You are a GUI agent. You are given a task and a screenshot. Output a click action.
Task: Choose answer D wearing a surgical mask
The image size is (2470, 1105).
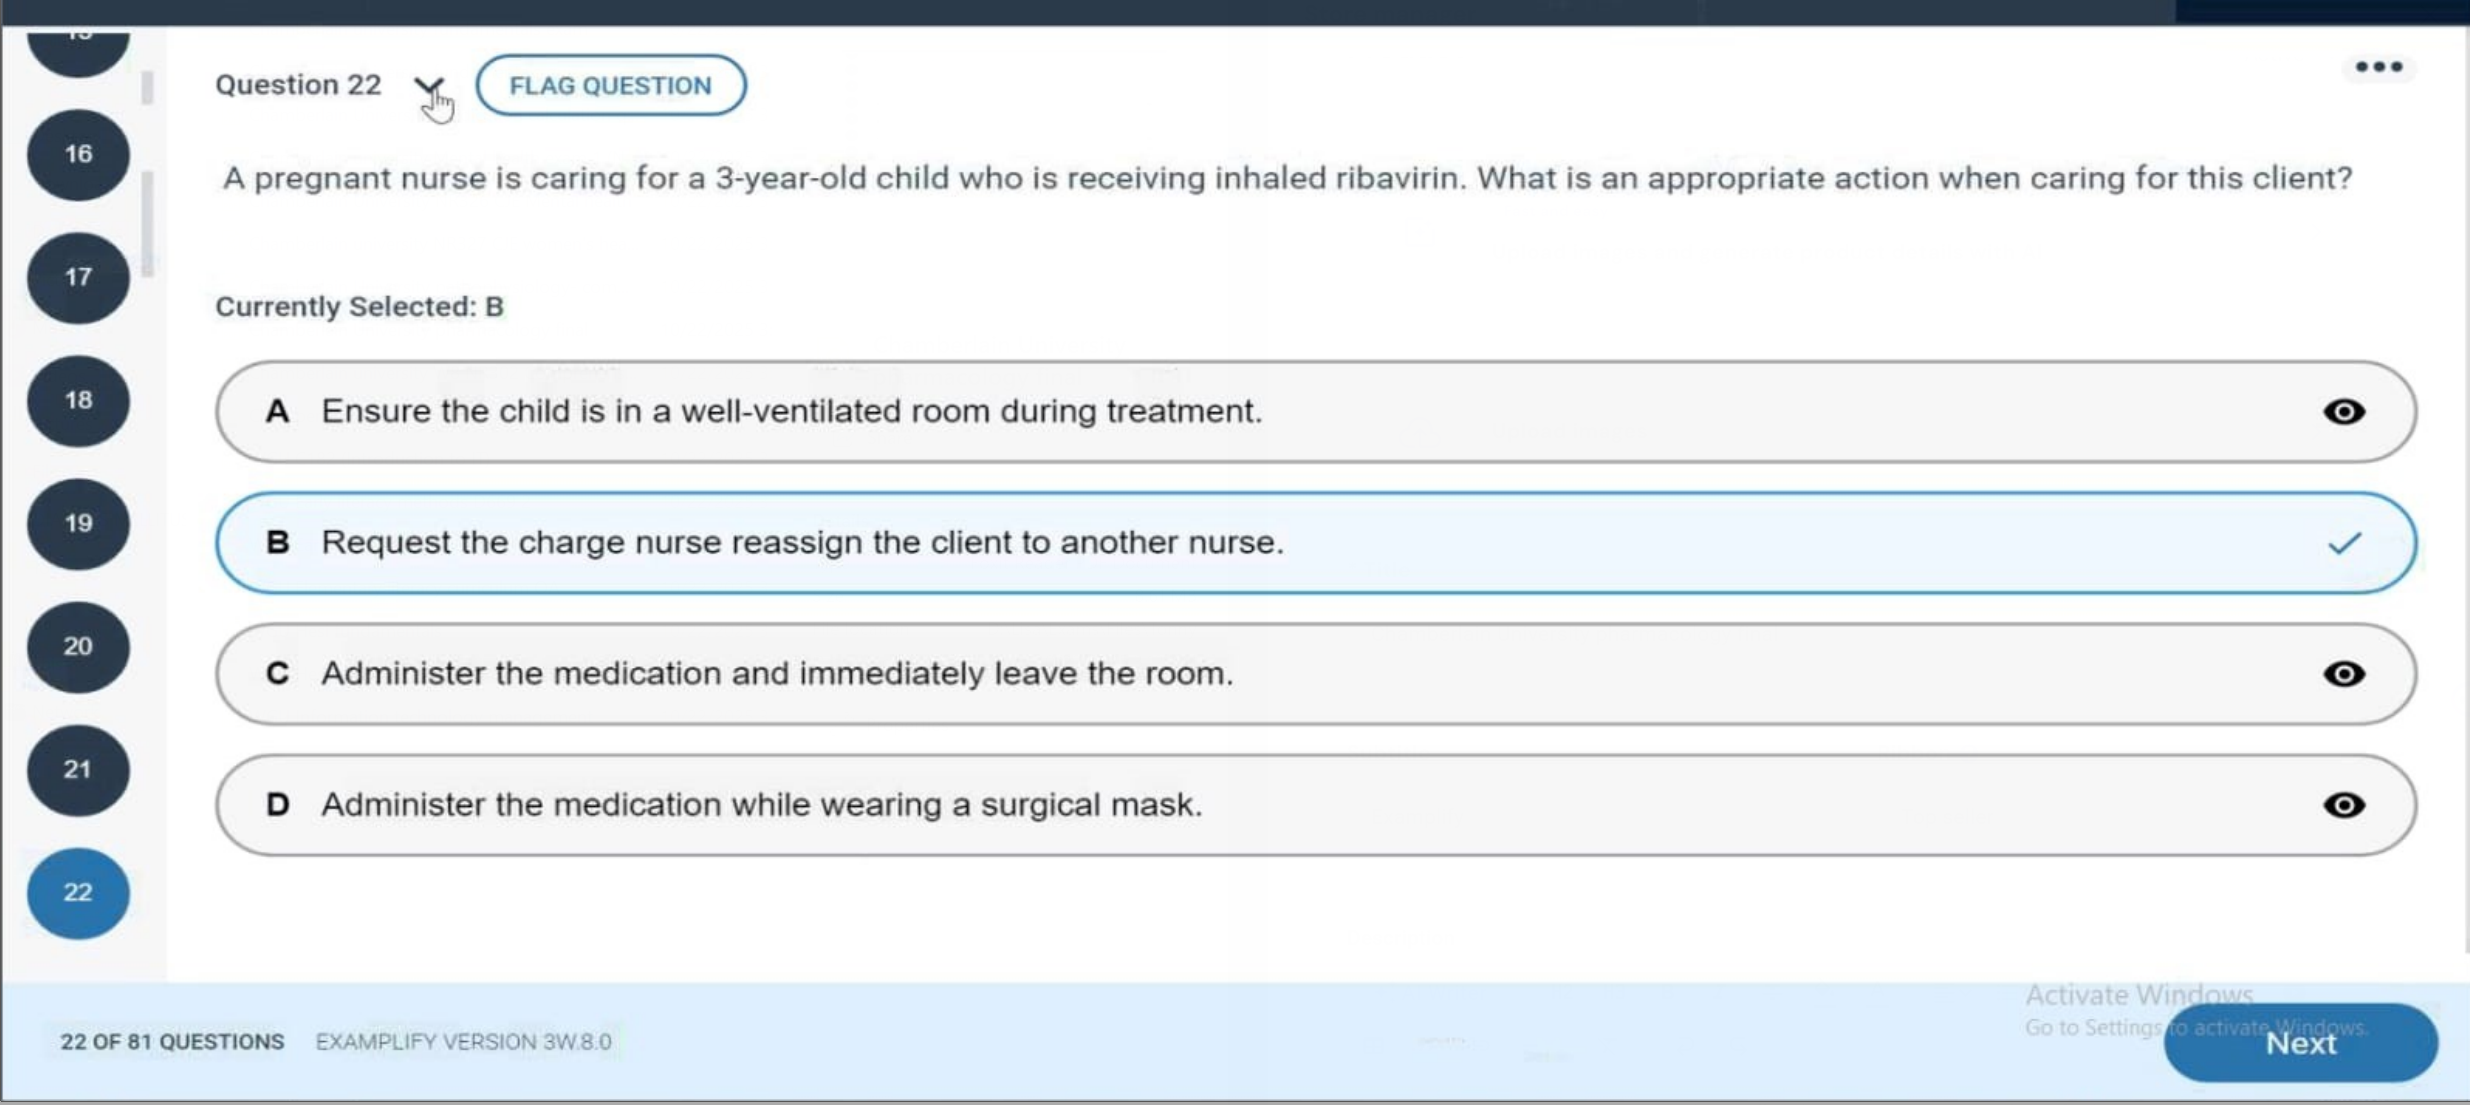point(760,805)
